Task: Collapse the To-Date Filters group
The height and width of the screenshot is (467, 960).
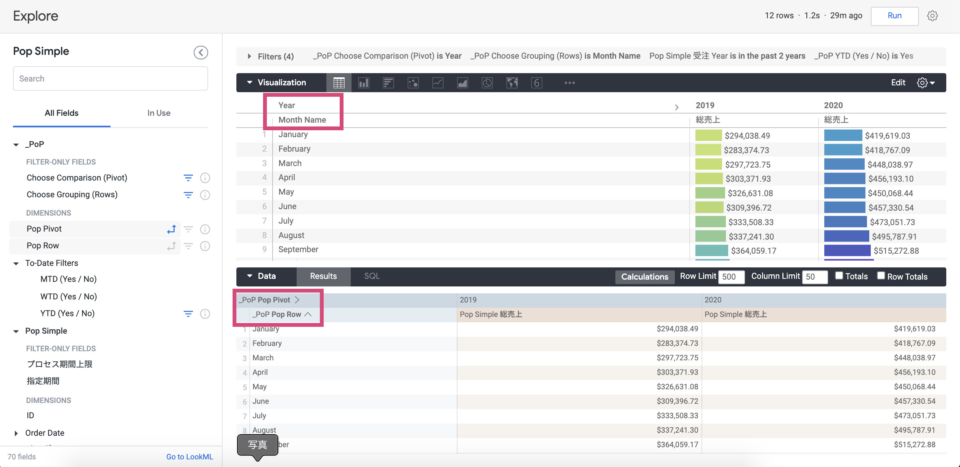Action: point(16,263)
